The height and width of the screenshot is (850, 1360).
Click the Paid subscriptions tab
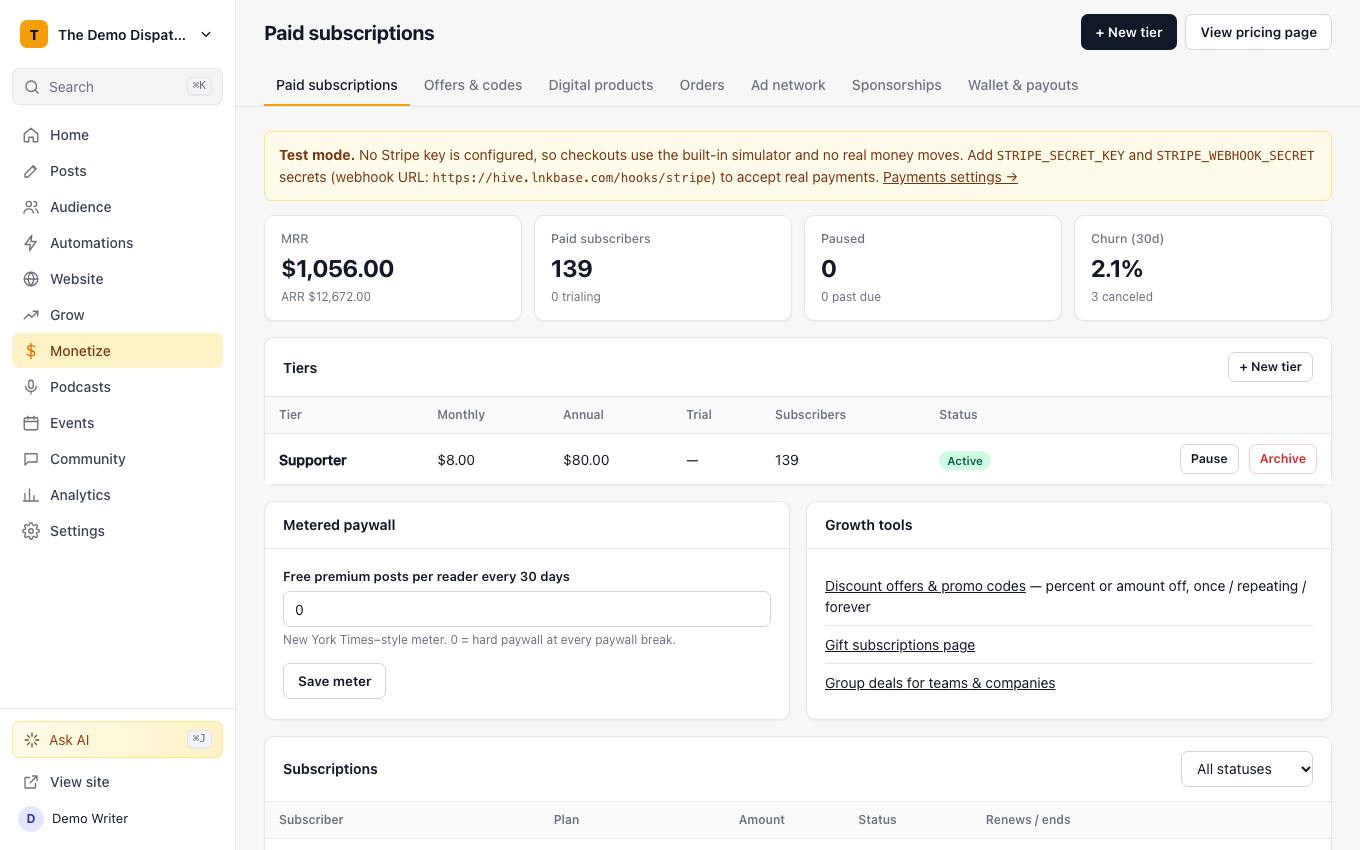point(337,85)
